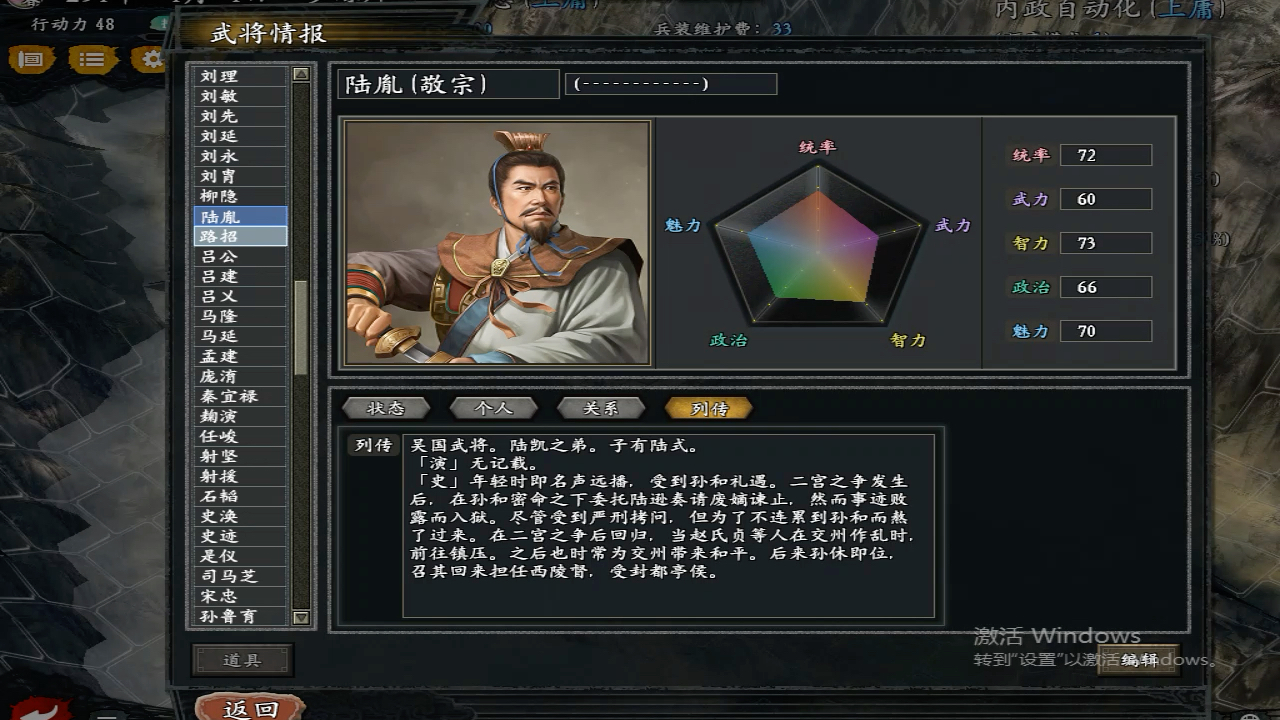Select officer 秦宜禄 in the list
This screenshot has width=1280, height=720.
pos(240,396)
